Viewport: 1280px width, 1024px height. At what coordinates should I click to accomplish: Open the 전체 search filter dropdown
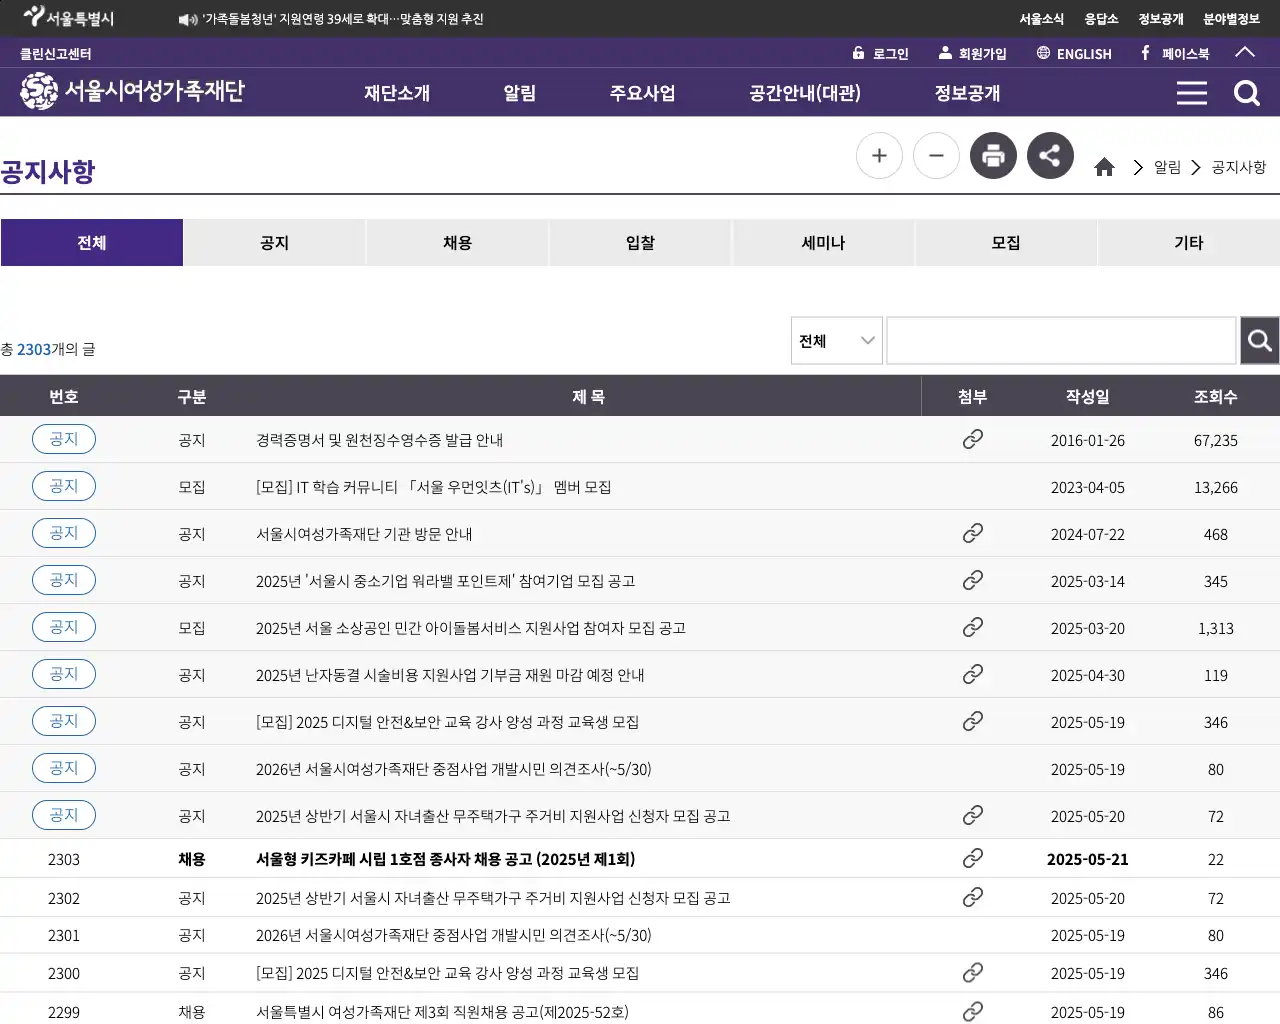(x=836, y=340)
